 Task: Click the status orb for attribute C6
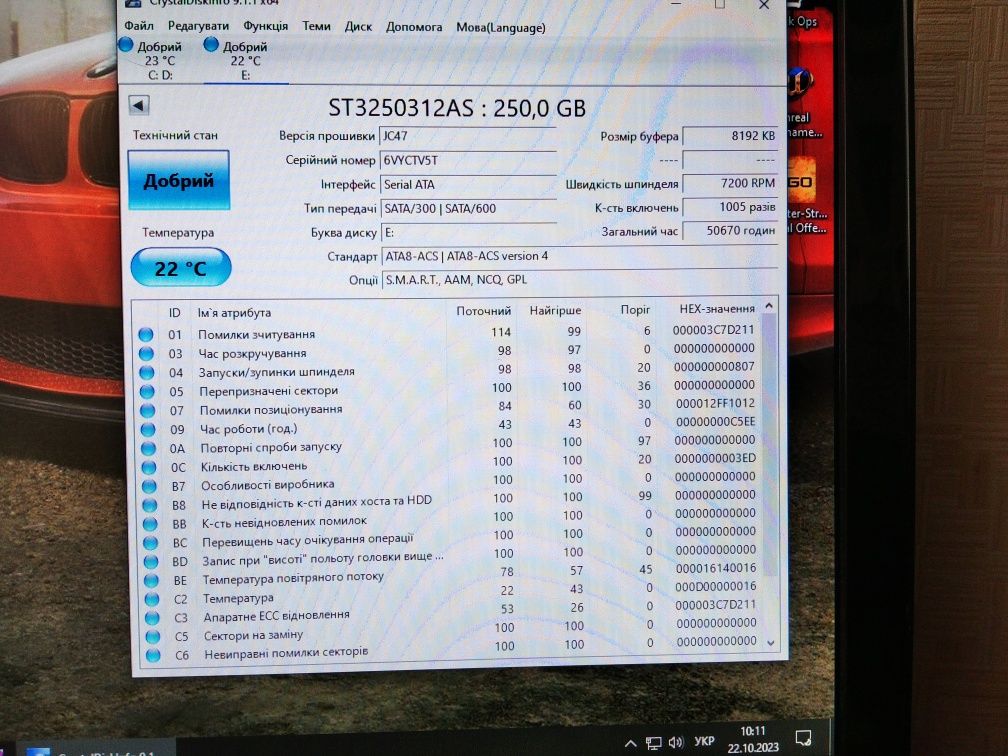(x=153, y=655)
